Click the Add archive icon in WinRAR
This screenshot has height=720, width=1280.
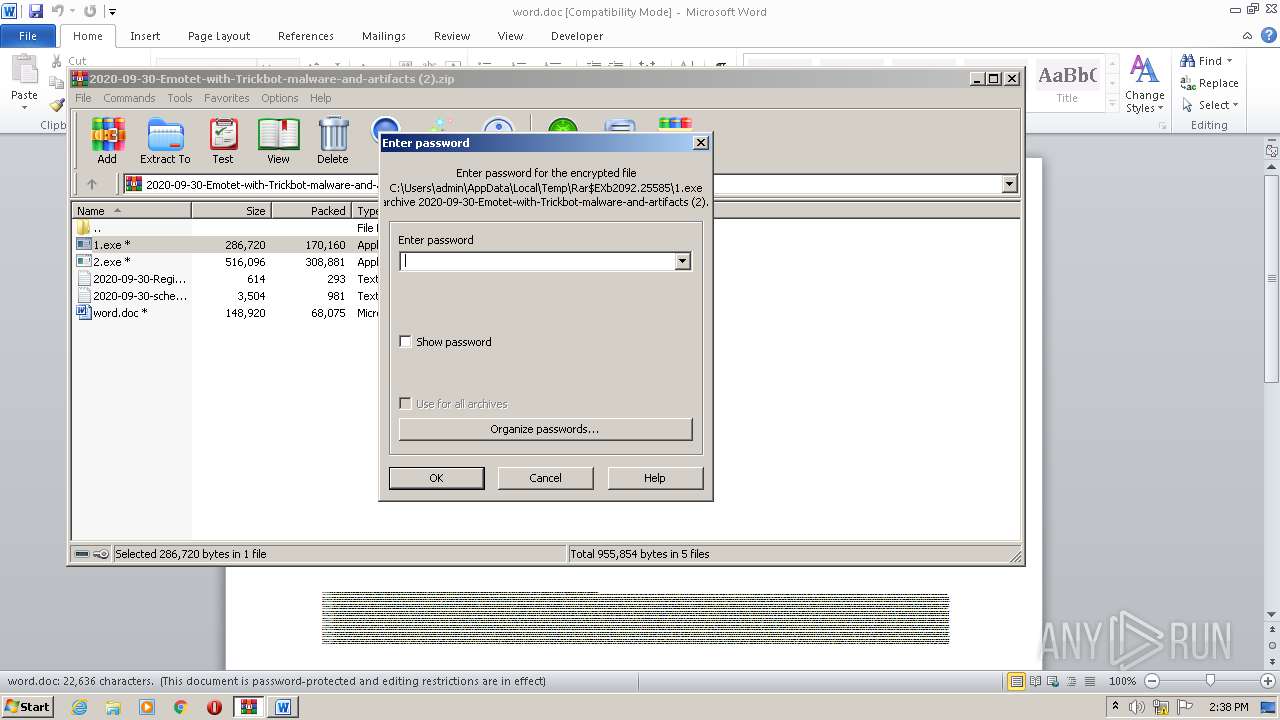[x=107, y=141]
